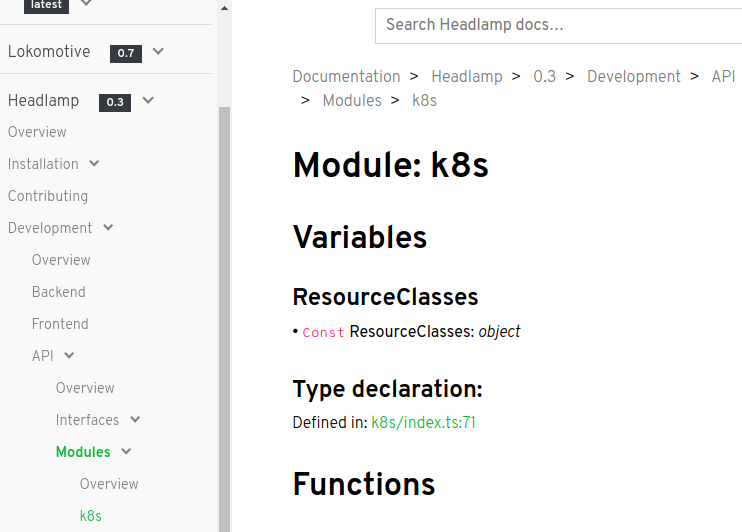Image resolution: width=742 pixels, height=532 pixels.
Task: Select the k8s sidebar item
Action: pos(91,516)
